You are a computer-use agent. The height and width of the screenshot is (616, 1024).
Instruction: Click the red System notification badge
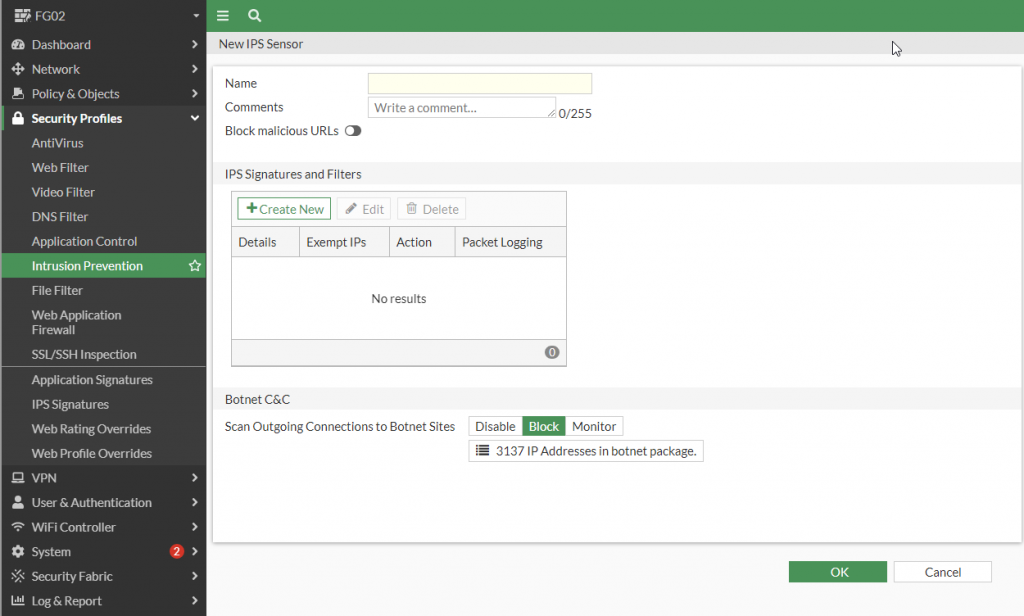[x=177, y=551]
